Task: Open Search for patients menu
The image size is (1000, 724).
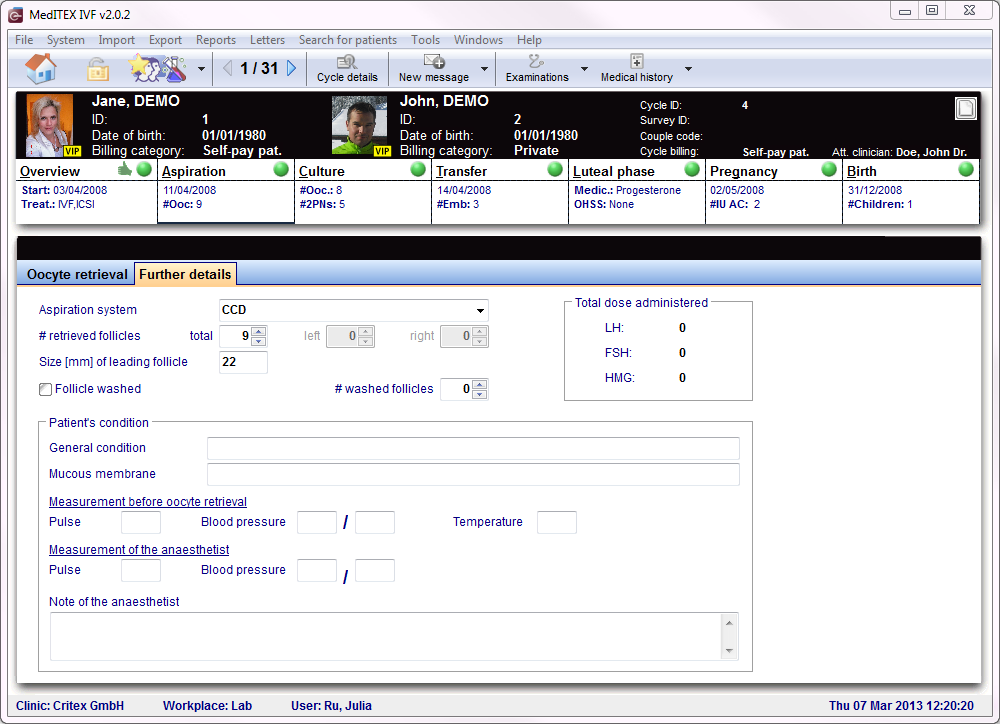Action: pyautogui.click(x=348, y=40)
